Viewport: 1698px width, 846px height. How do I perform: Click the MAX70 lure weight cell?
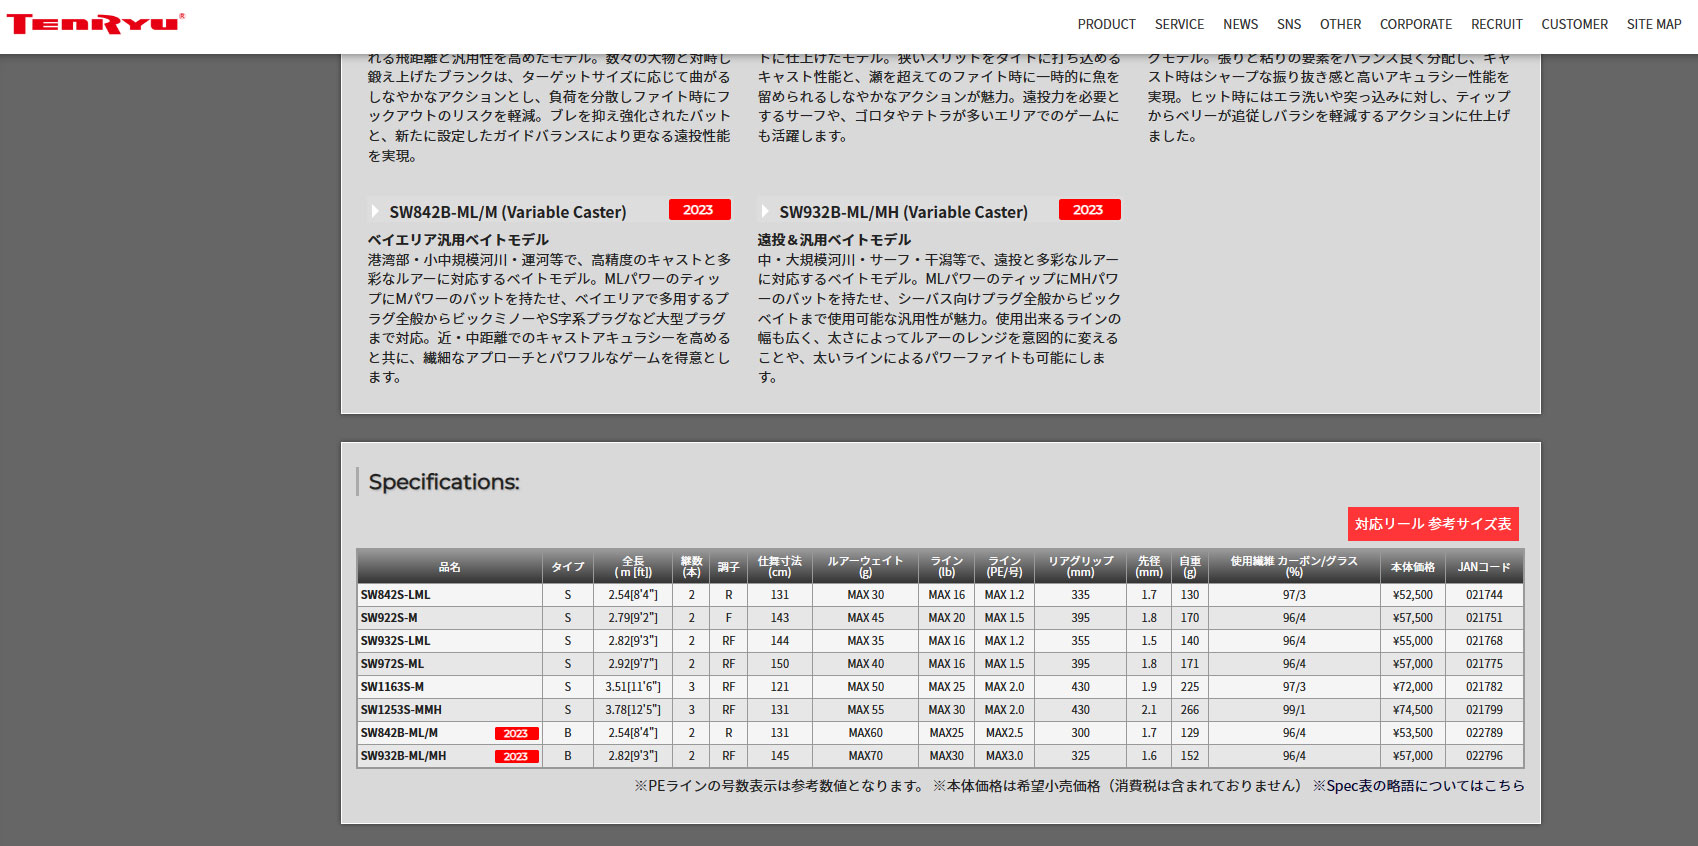pos(865,756)
